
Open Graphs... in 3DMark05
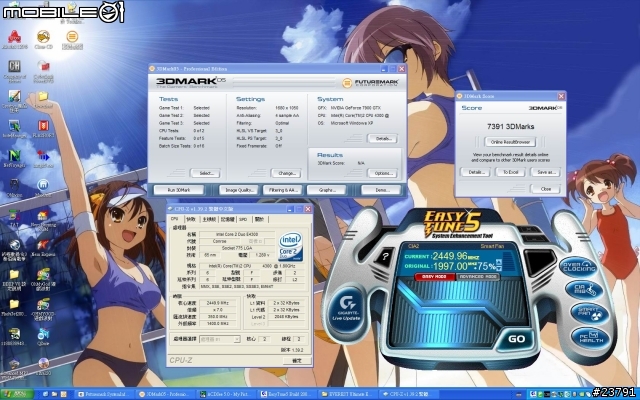[x=327, y=190]
